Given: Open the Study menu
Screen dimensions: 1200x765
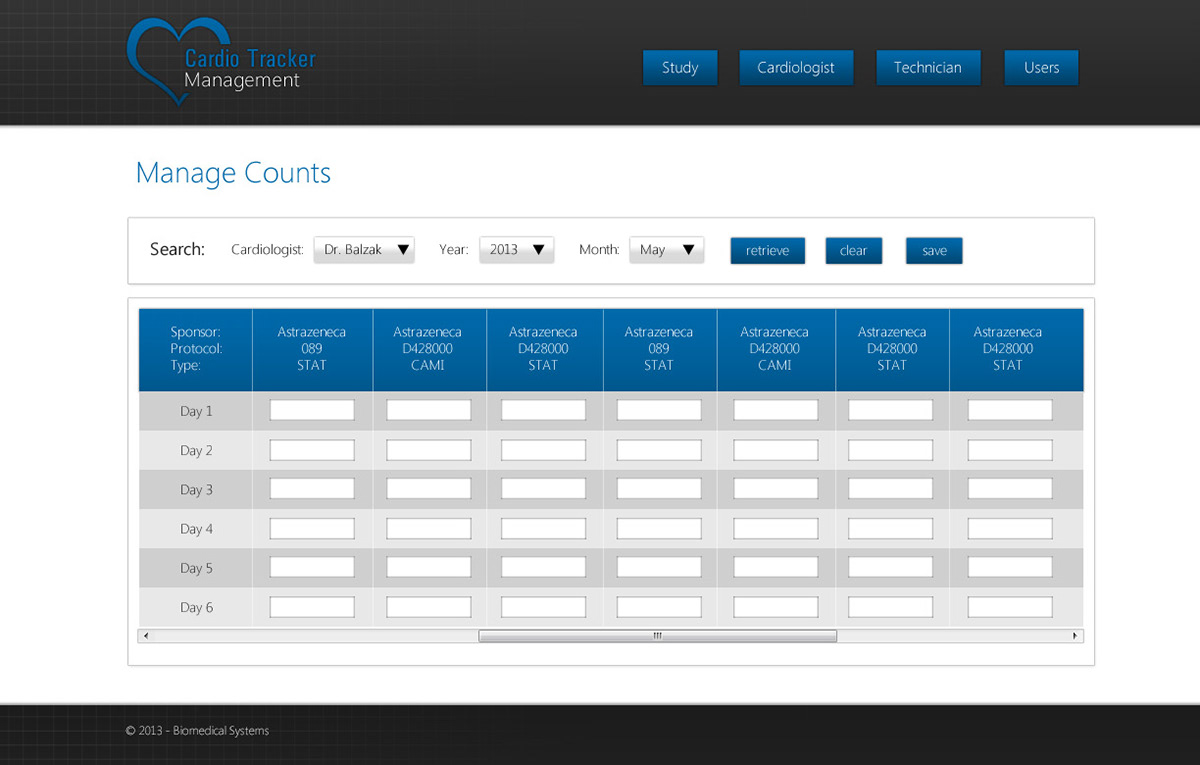Looking at the screenshot, I should [x=680, y=68].
